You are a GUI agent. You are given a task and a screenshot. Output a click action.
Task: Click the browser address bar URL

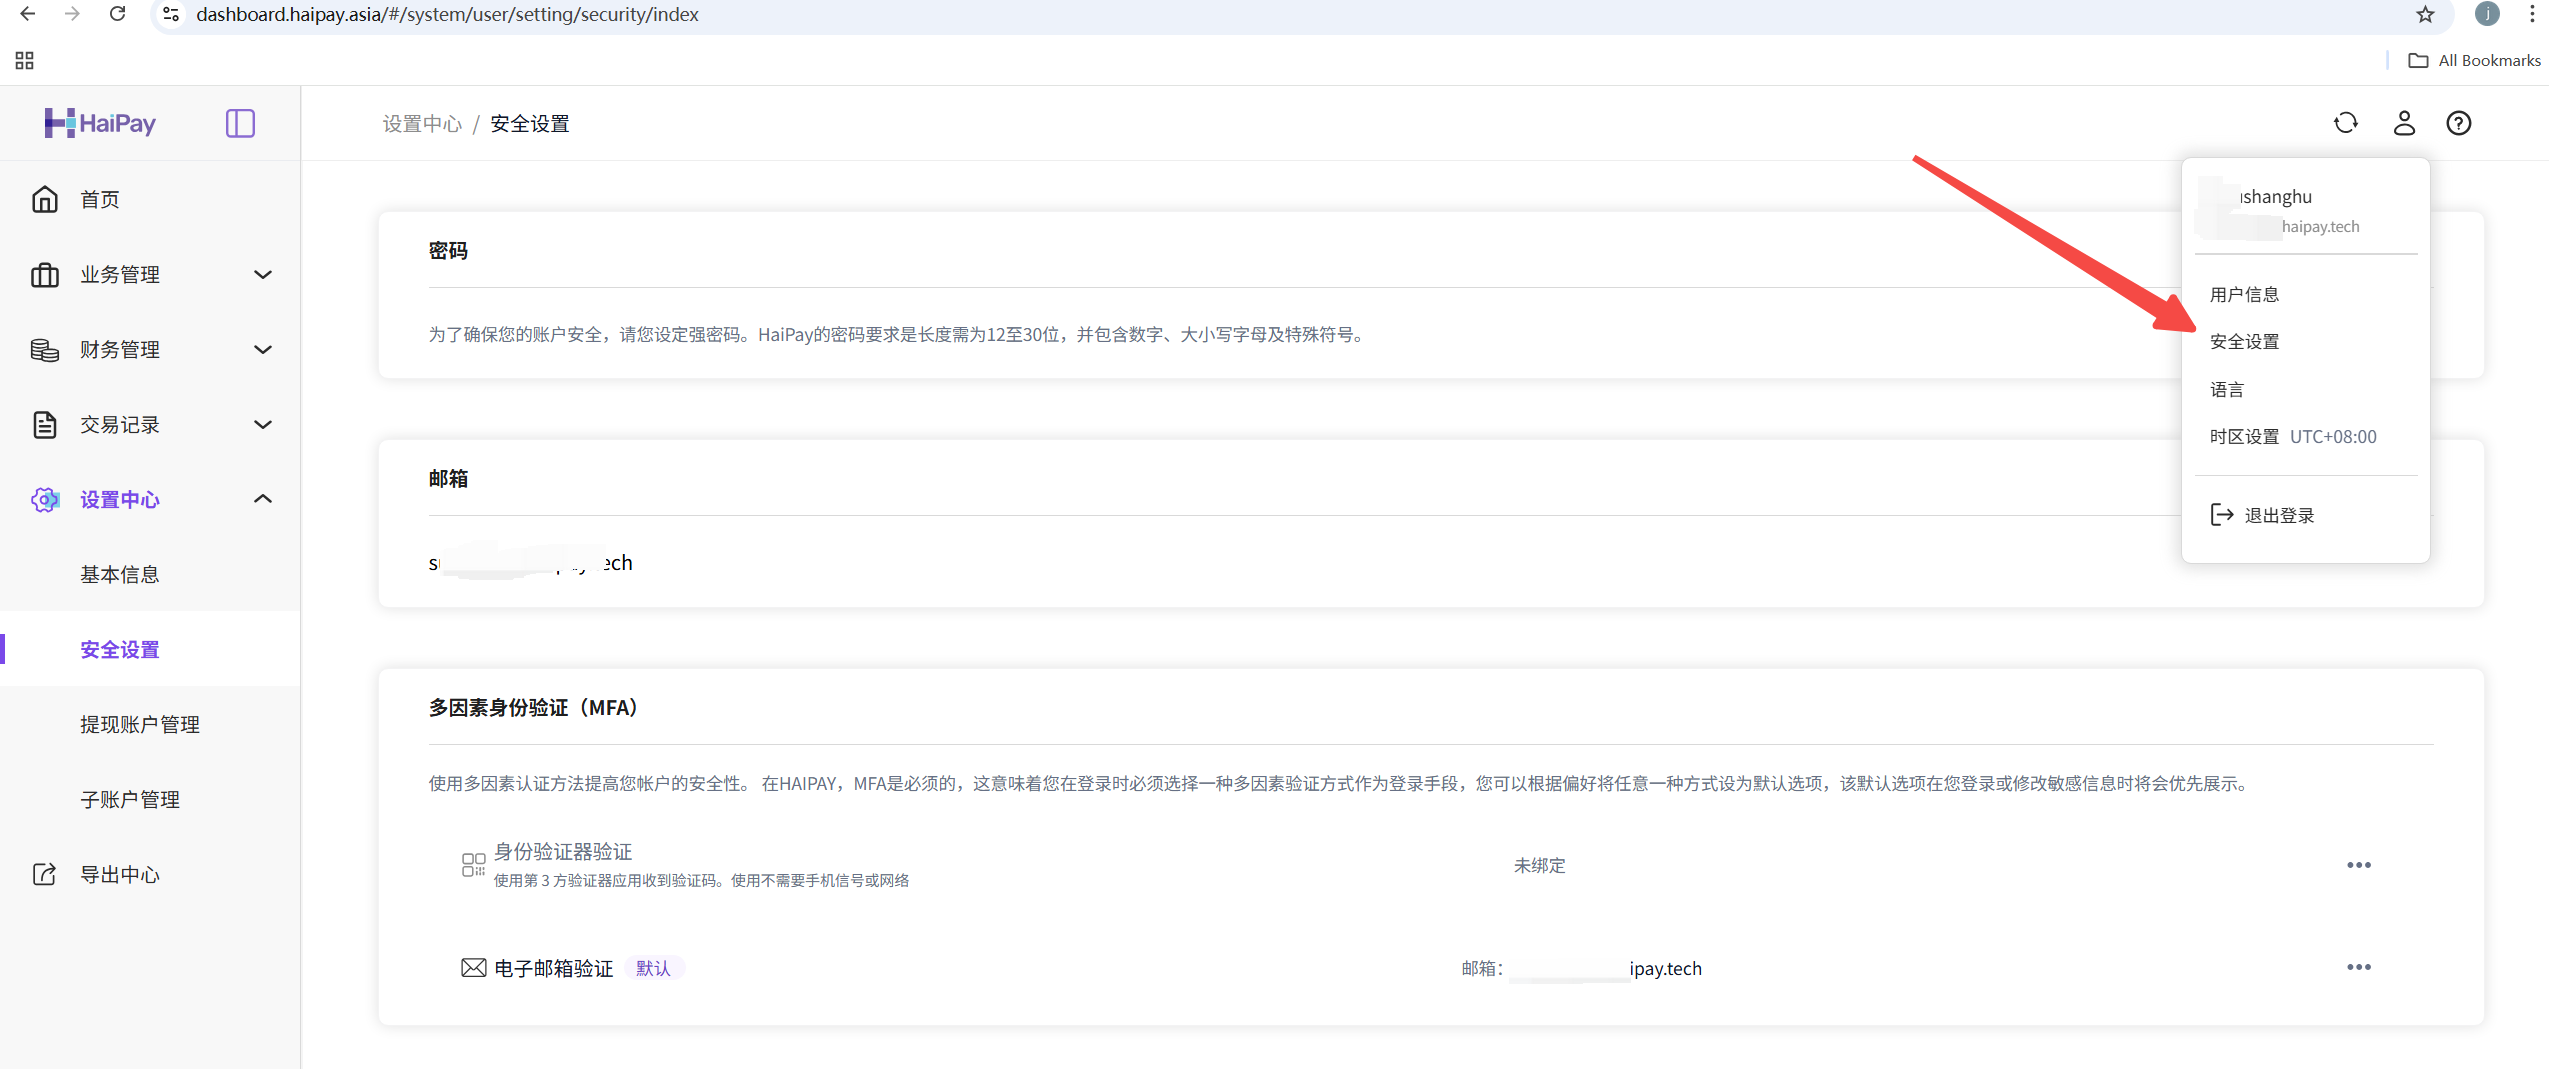447,14
